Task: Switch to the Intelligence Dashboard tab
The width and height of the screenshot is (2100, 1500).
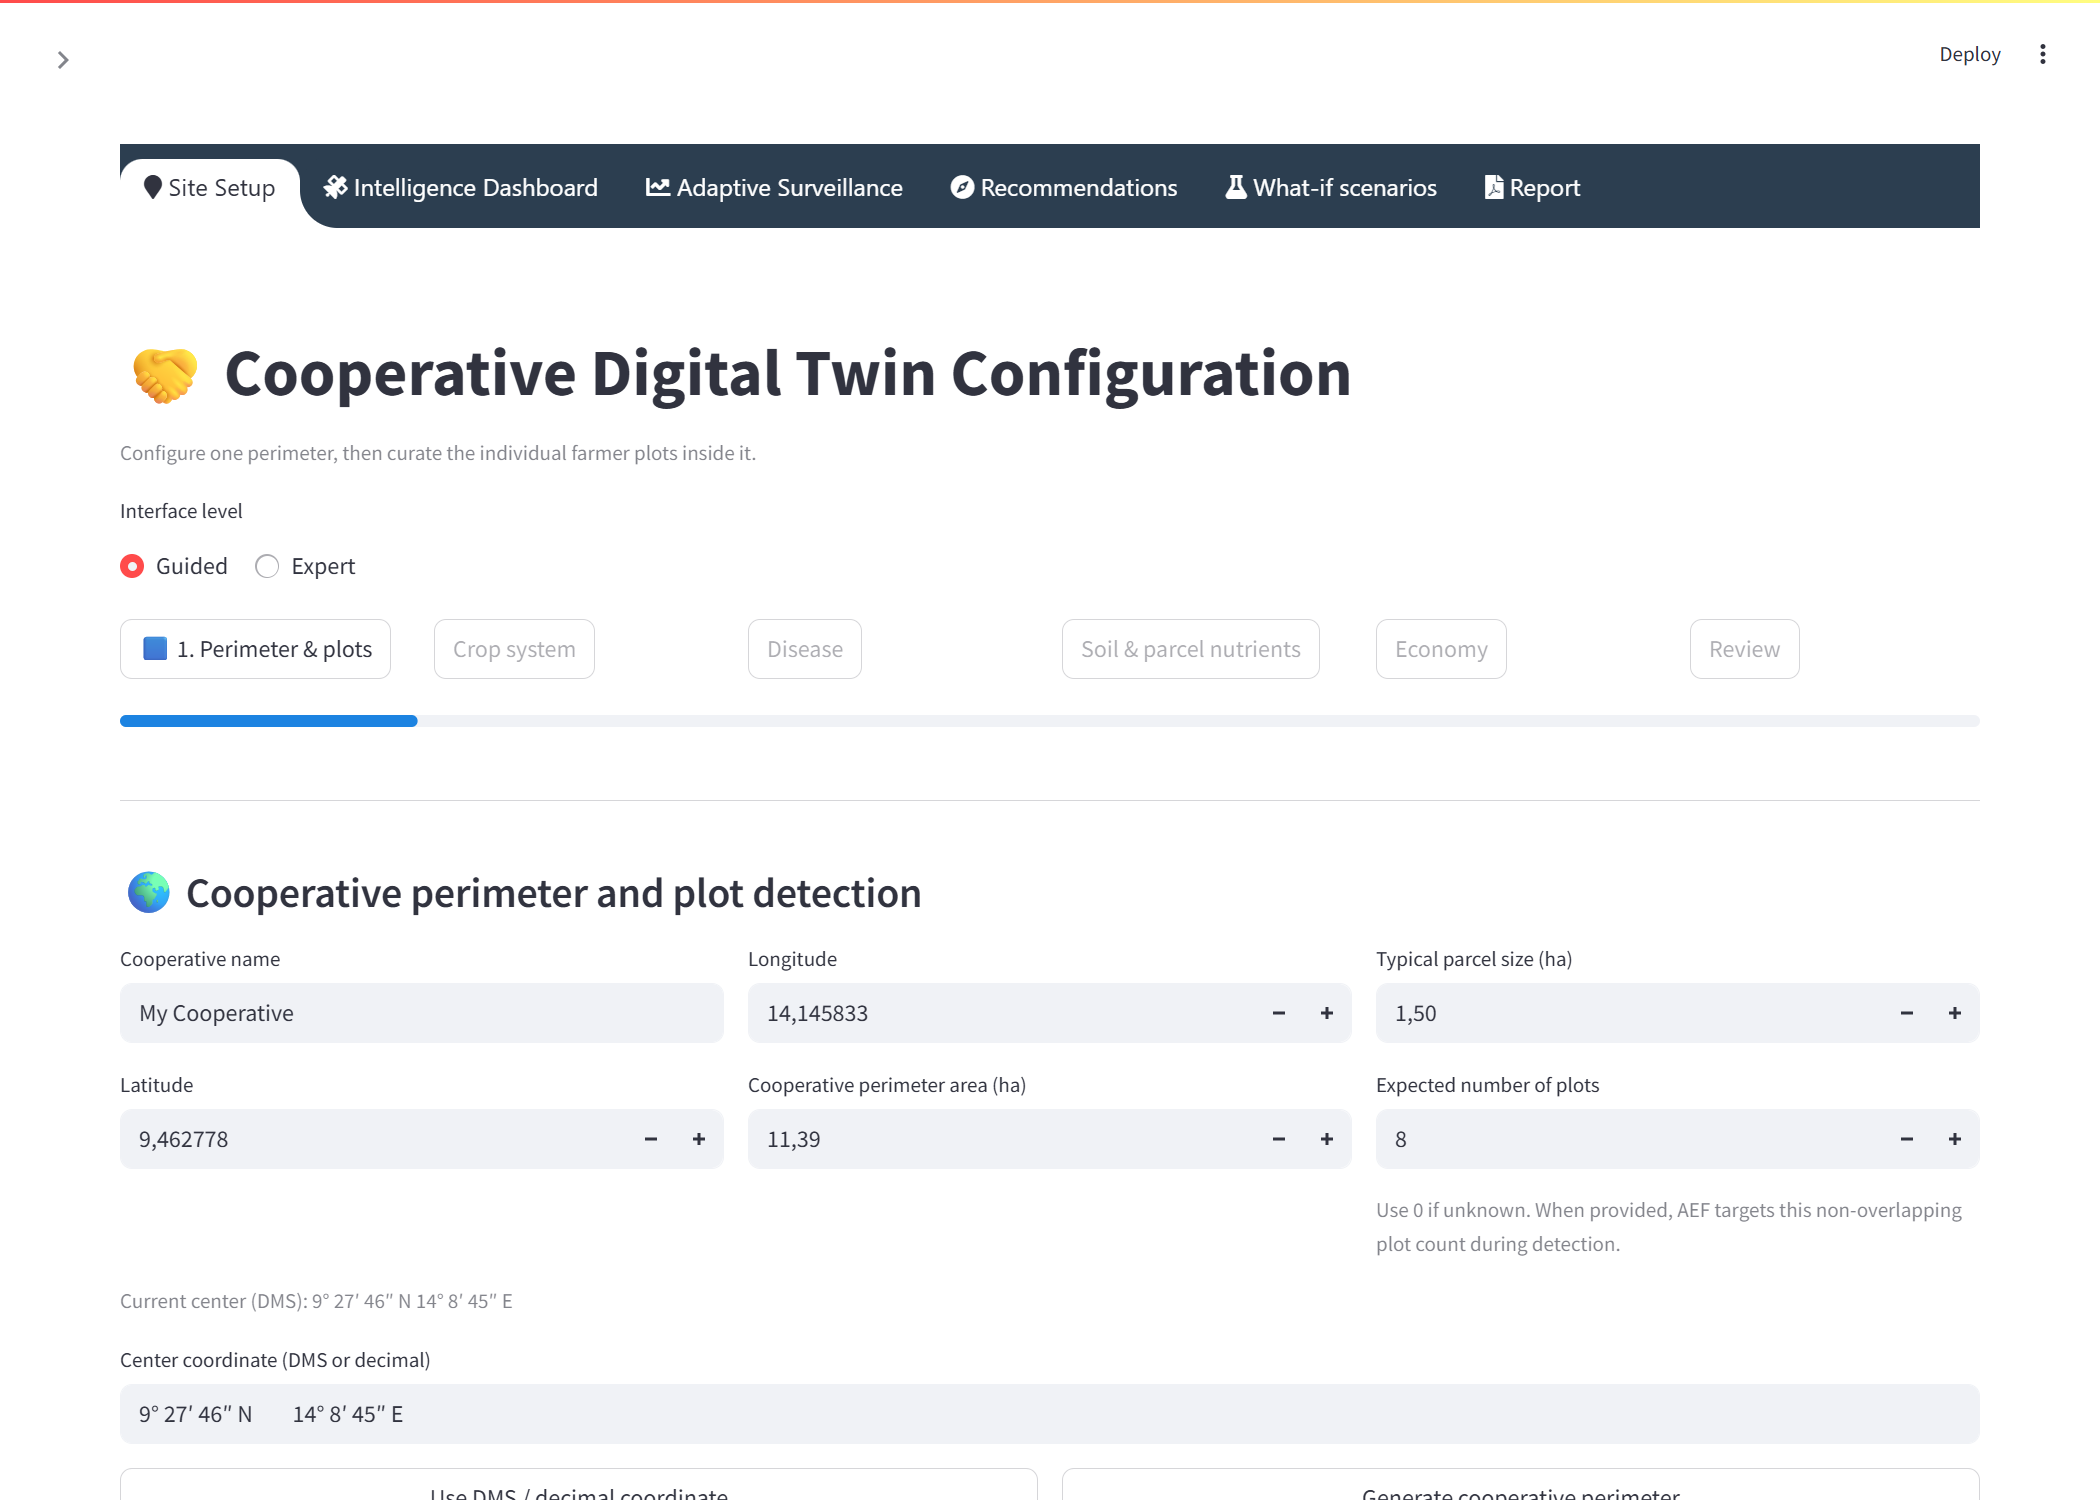Action: coord(461,188)
